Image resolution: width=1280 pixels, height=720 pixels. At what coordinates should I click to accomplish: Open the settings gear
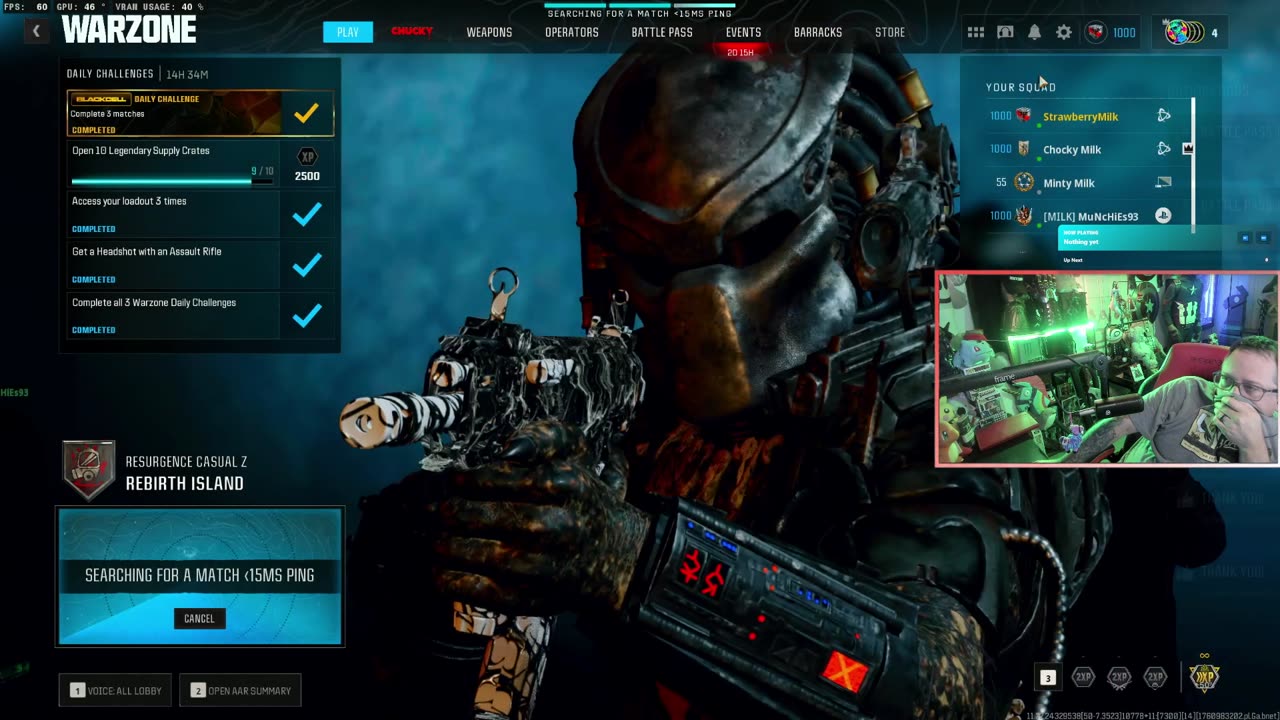click(1064, 32)
